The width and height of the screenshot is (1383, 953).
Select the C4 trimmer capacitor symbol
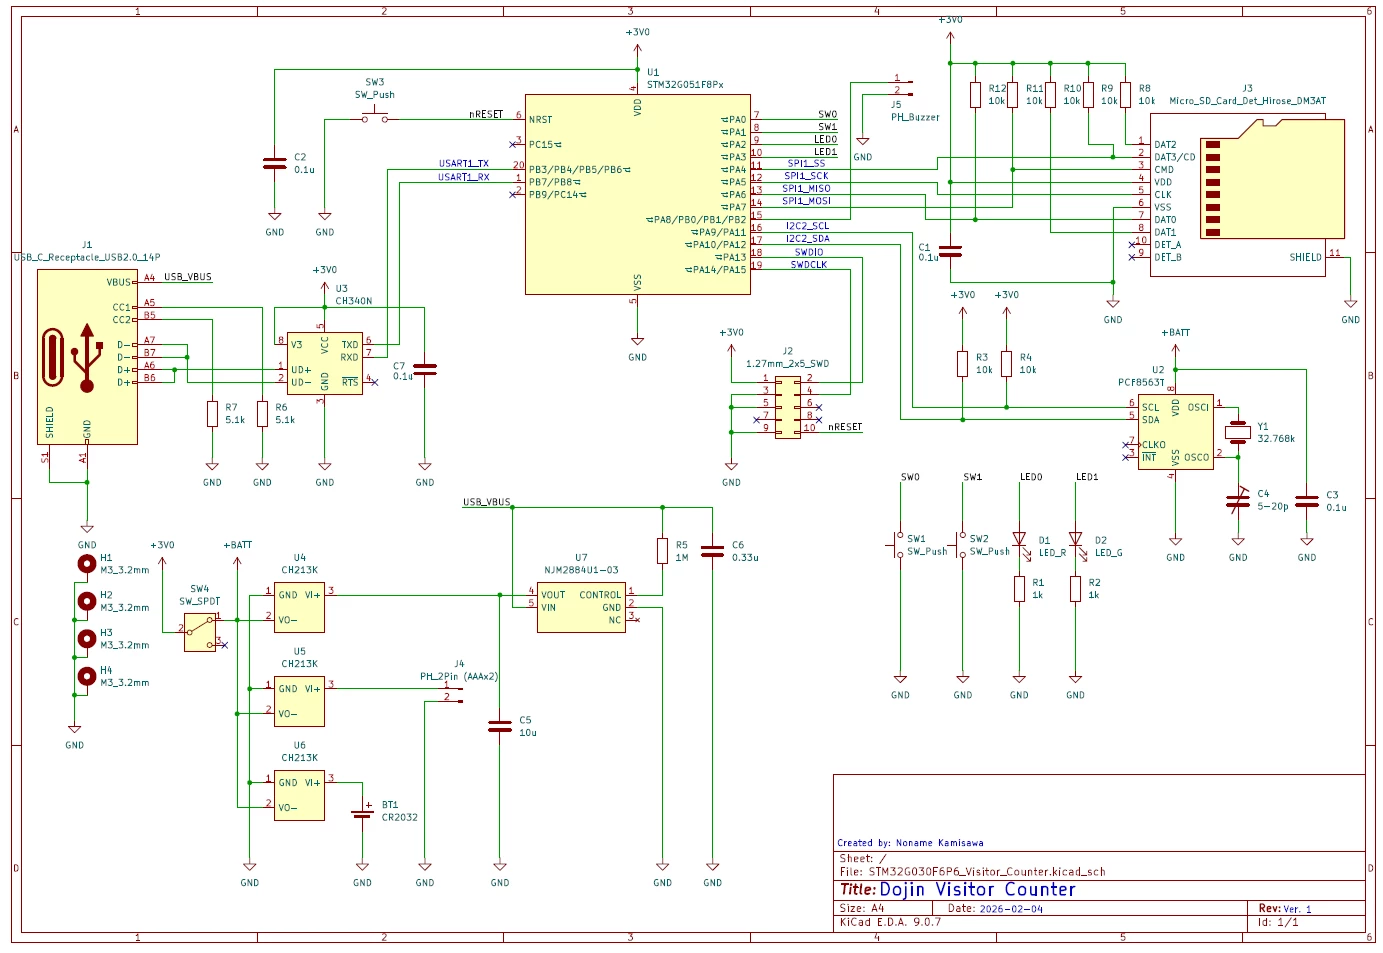(1238, 500)
